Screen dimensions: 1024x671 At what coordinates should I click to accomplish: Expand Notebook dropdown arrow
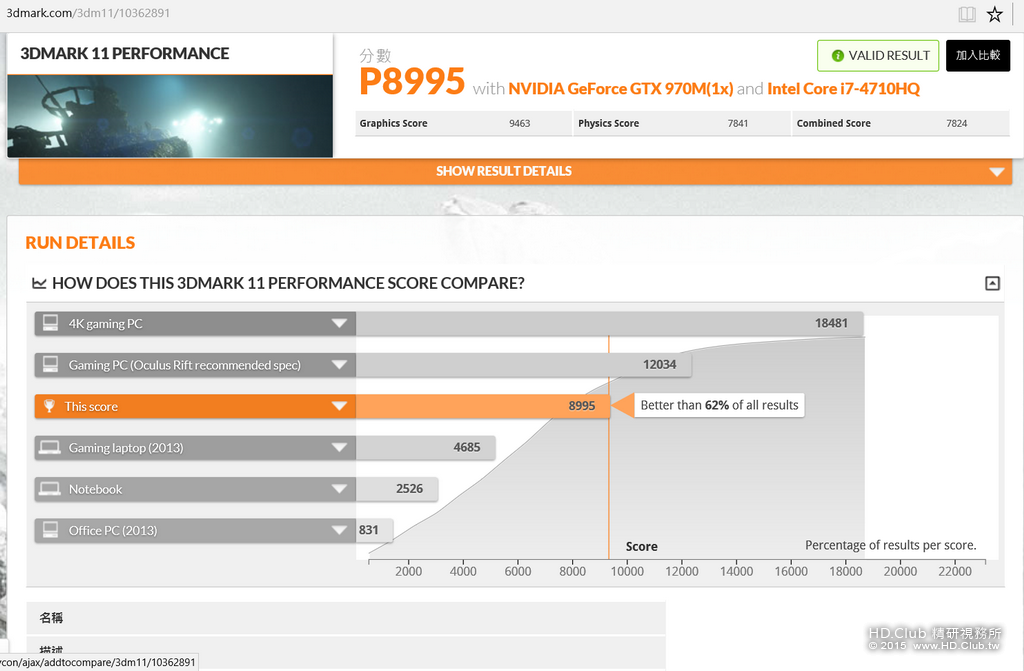pyautogui.click(x=339, y=489)
